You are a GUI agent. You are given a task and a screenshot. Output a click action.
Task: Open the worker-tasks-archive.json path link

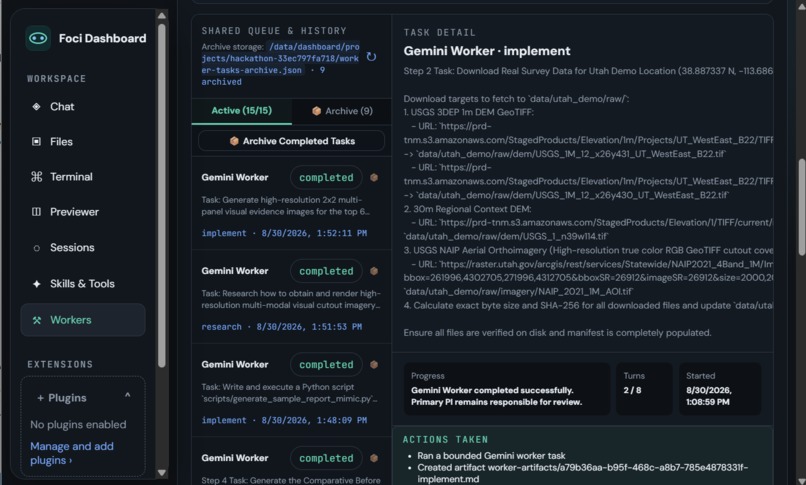click(280, 59)
